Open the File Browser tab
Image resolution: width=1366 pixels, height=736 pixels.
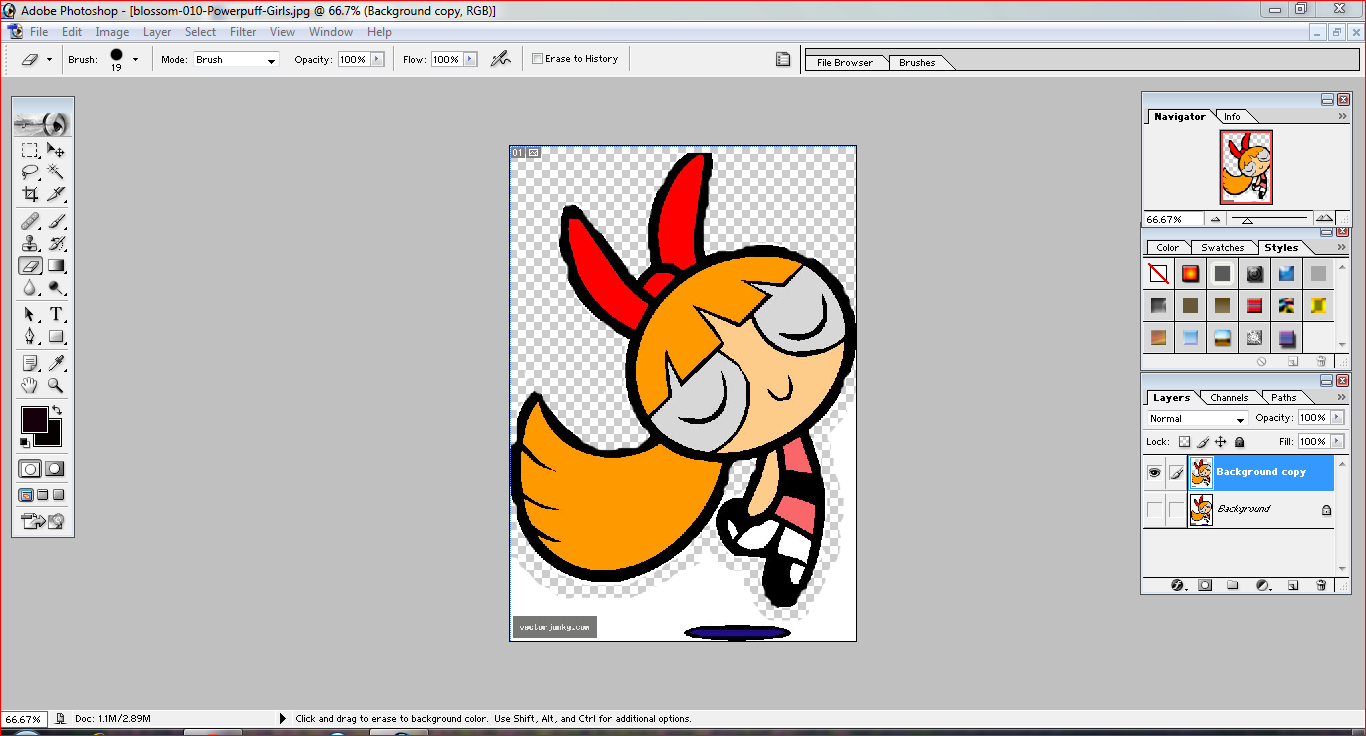click(845, 62)
